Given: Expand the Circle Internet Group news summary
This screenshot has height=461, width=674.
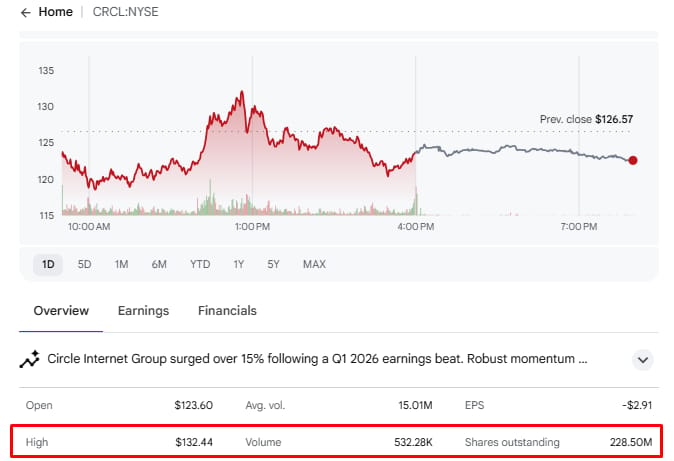Looking at the screenshot, I should click(x=643, y=360).
